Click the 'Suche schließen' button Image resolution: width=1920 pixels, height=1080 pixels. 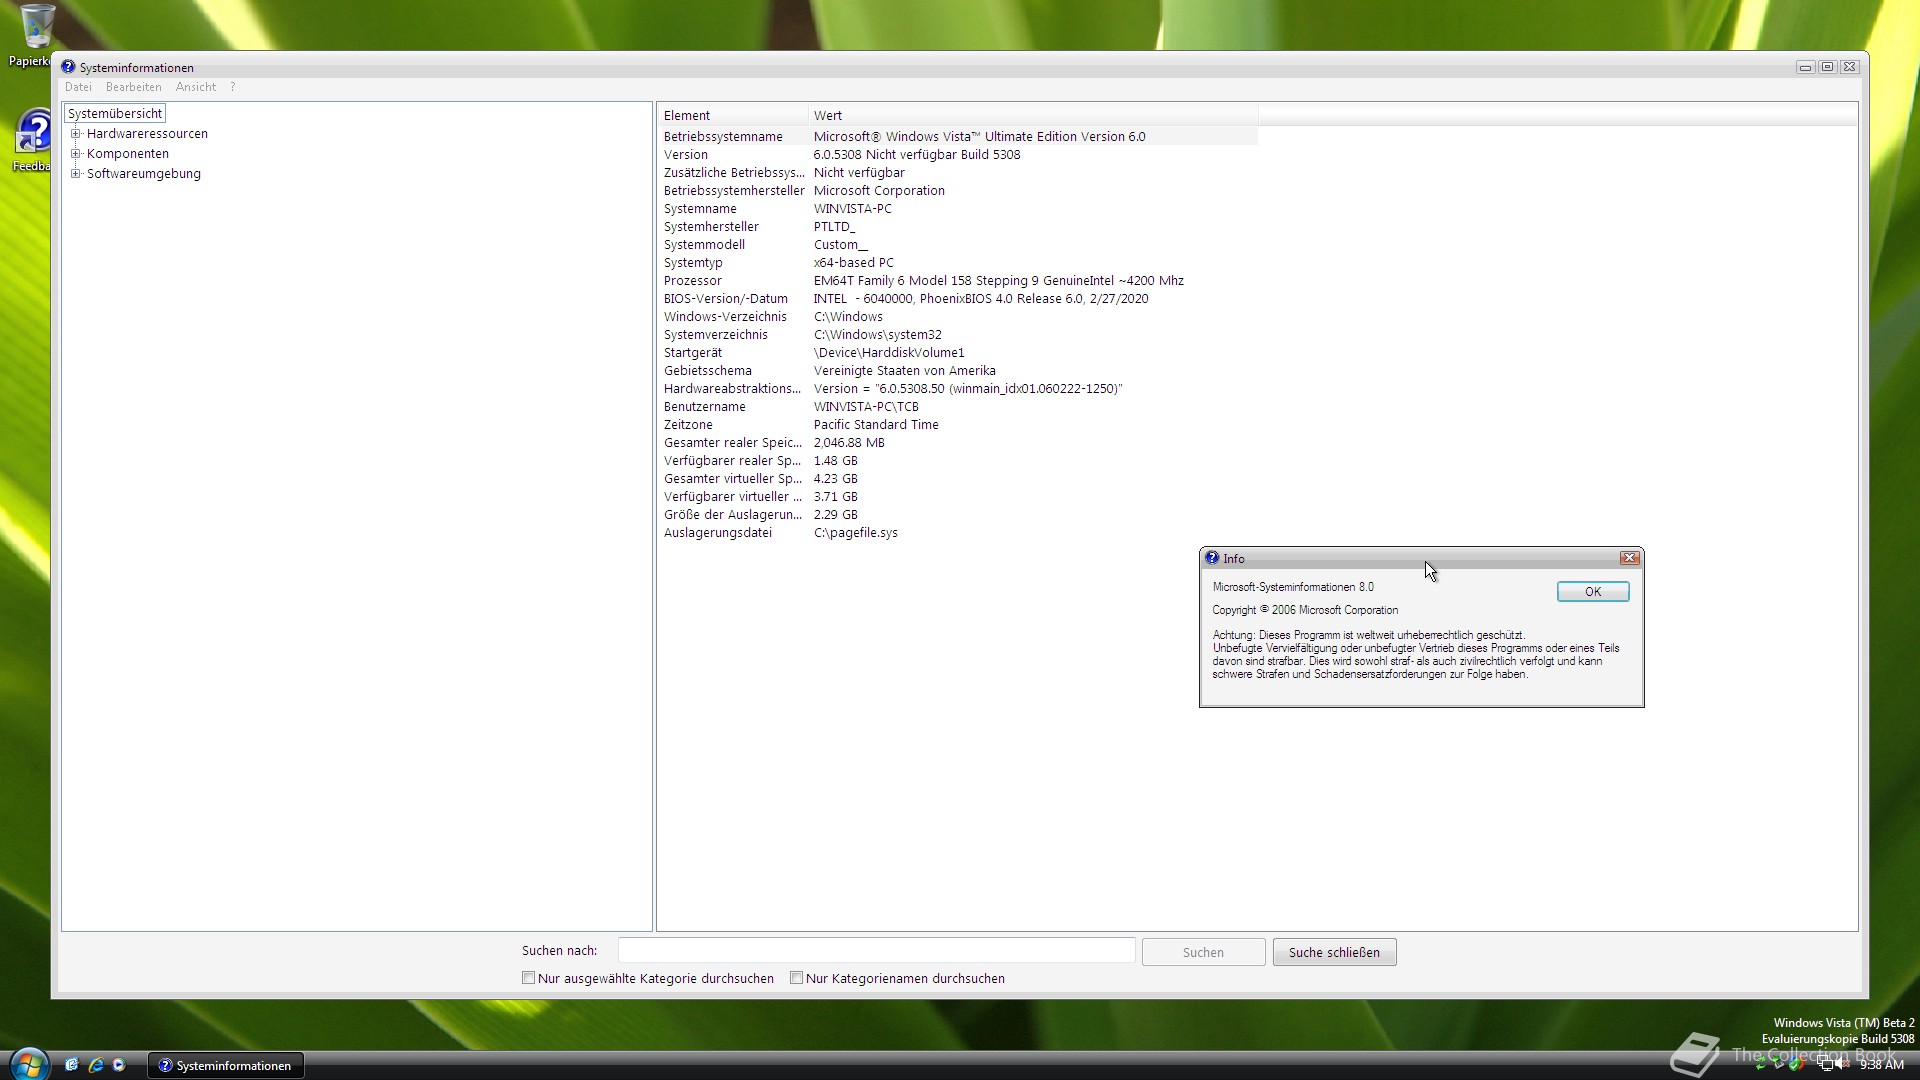click(x=1333, y=952)
